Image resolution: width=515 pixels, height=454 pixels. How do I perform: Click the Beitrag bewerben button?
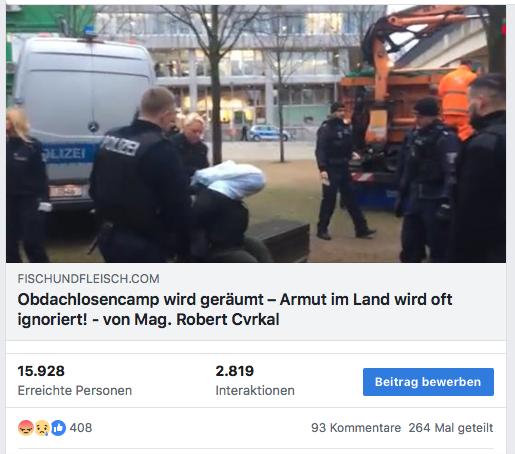[x=428, y=382]
